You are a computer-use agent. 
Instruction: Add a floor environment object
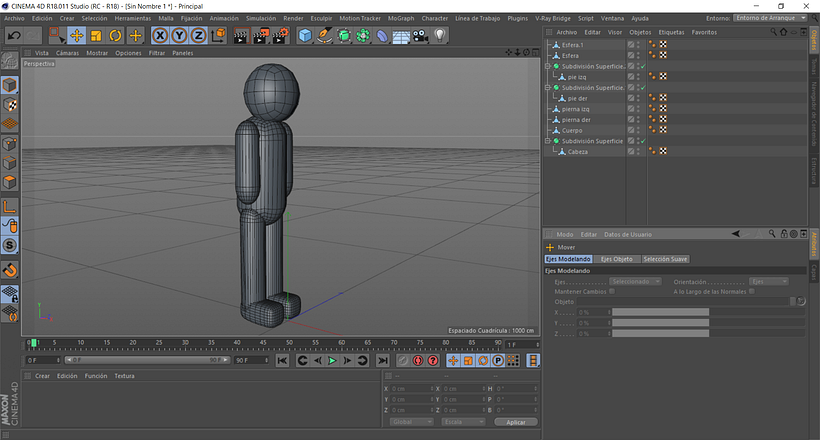coord(401,36)
